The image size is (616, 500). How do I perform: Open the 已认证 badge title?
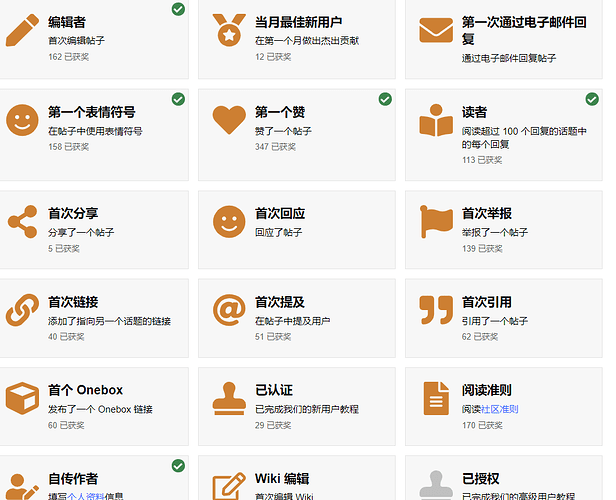click(274, 390)
